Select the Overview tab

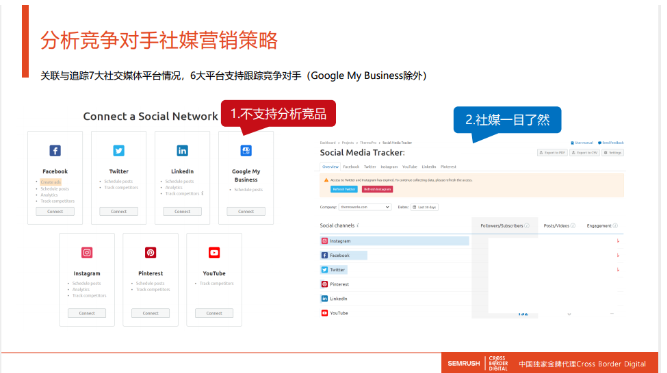tap(330, 167)
